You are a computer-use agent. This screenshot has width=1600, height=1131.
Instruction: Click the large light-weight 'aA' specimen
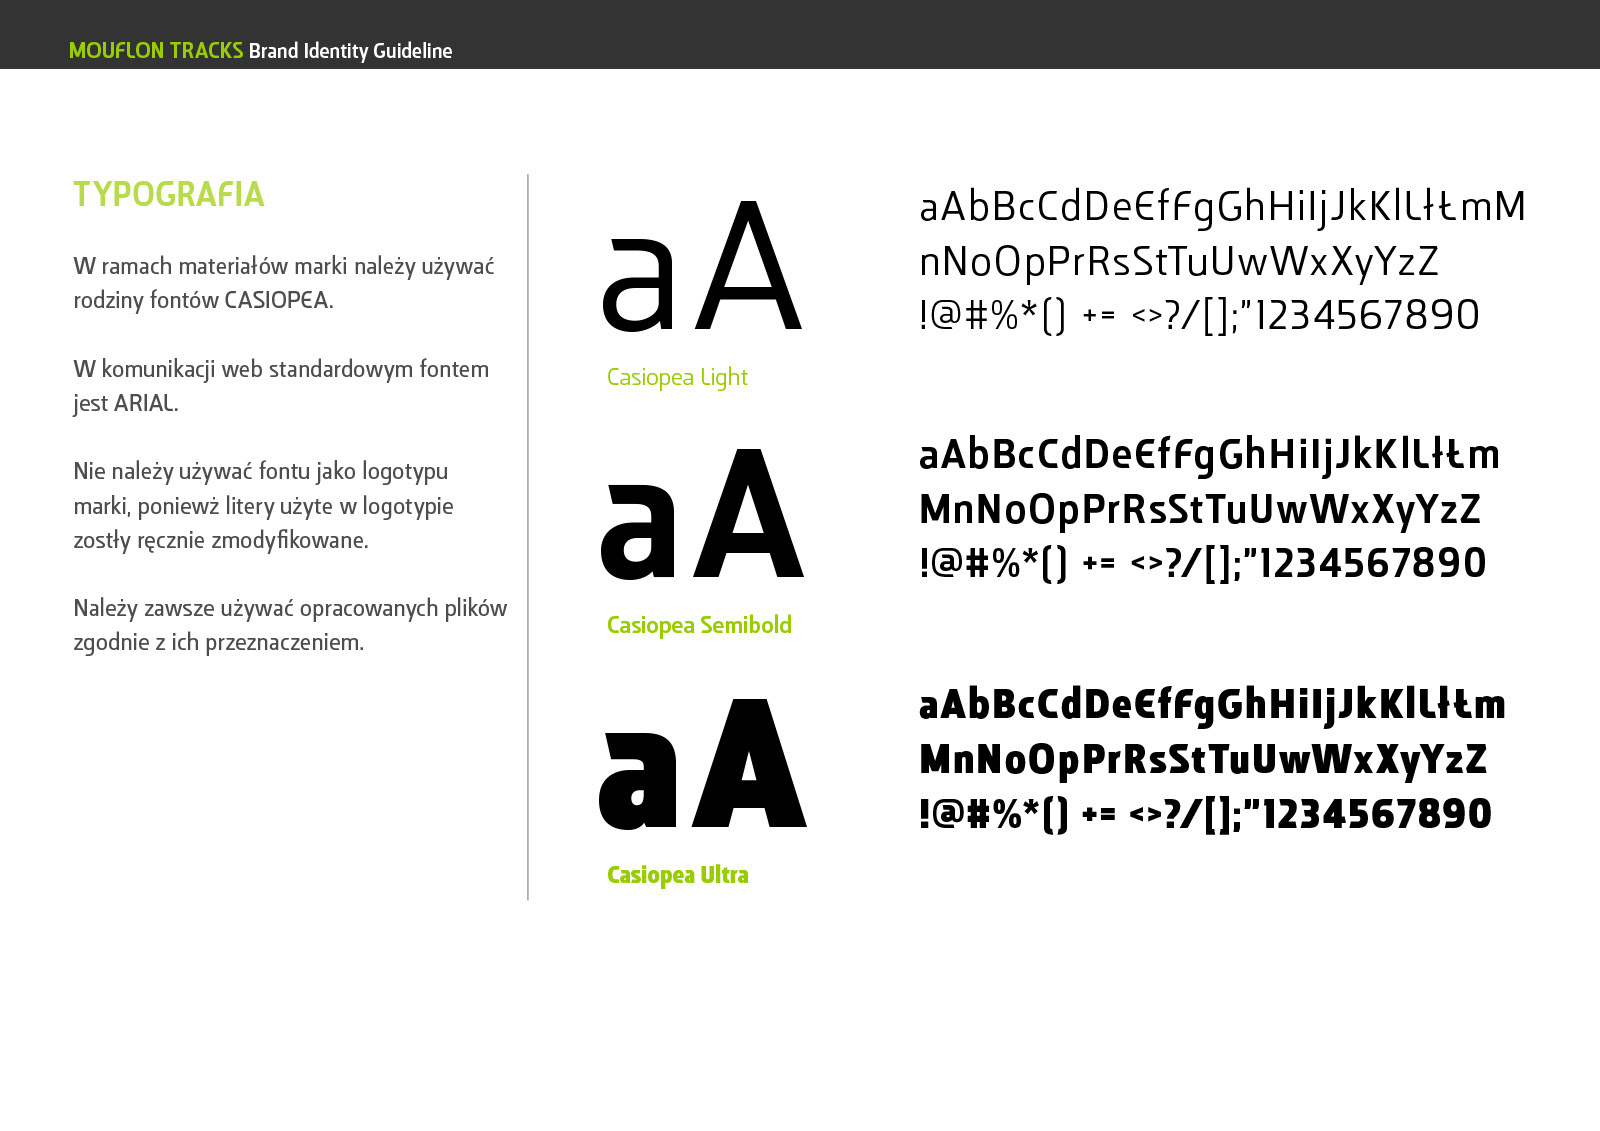click(x=702, y=266)
